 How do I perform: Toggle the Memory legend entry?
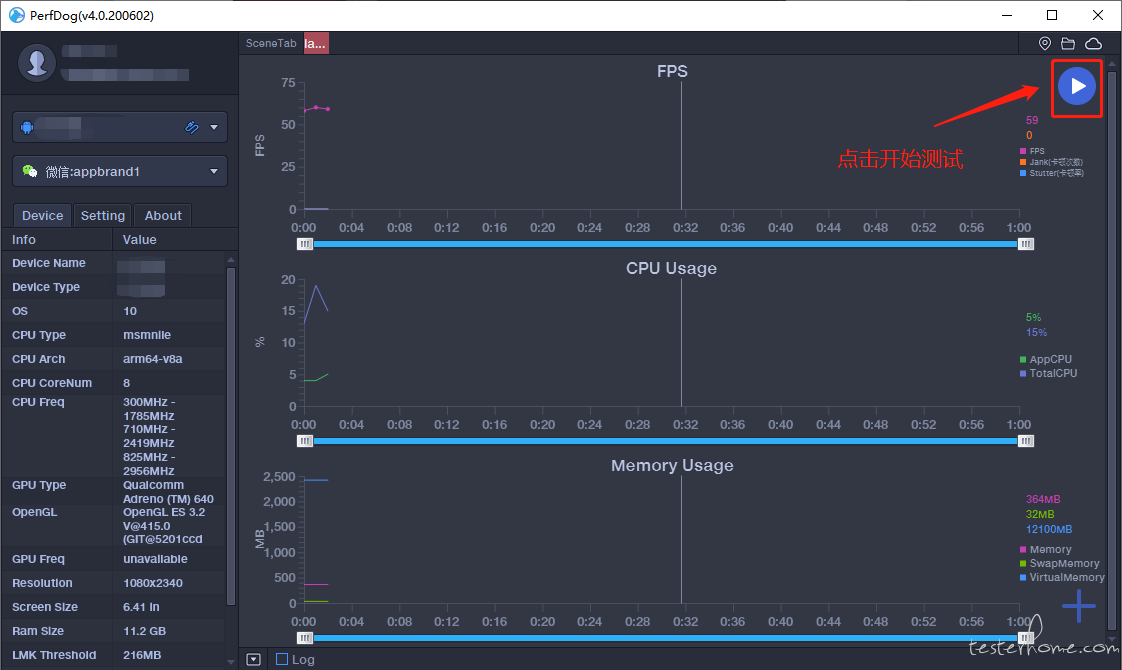coord(1045,550)
